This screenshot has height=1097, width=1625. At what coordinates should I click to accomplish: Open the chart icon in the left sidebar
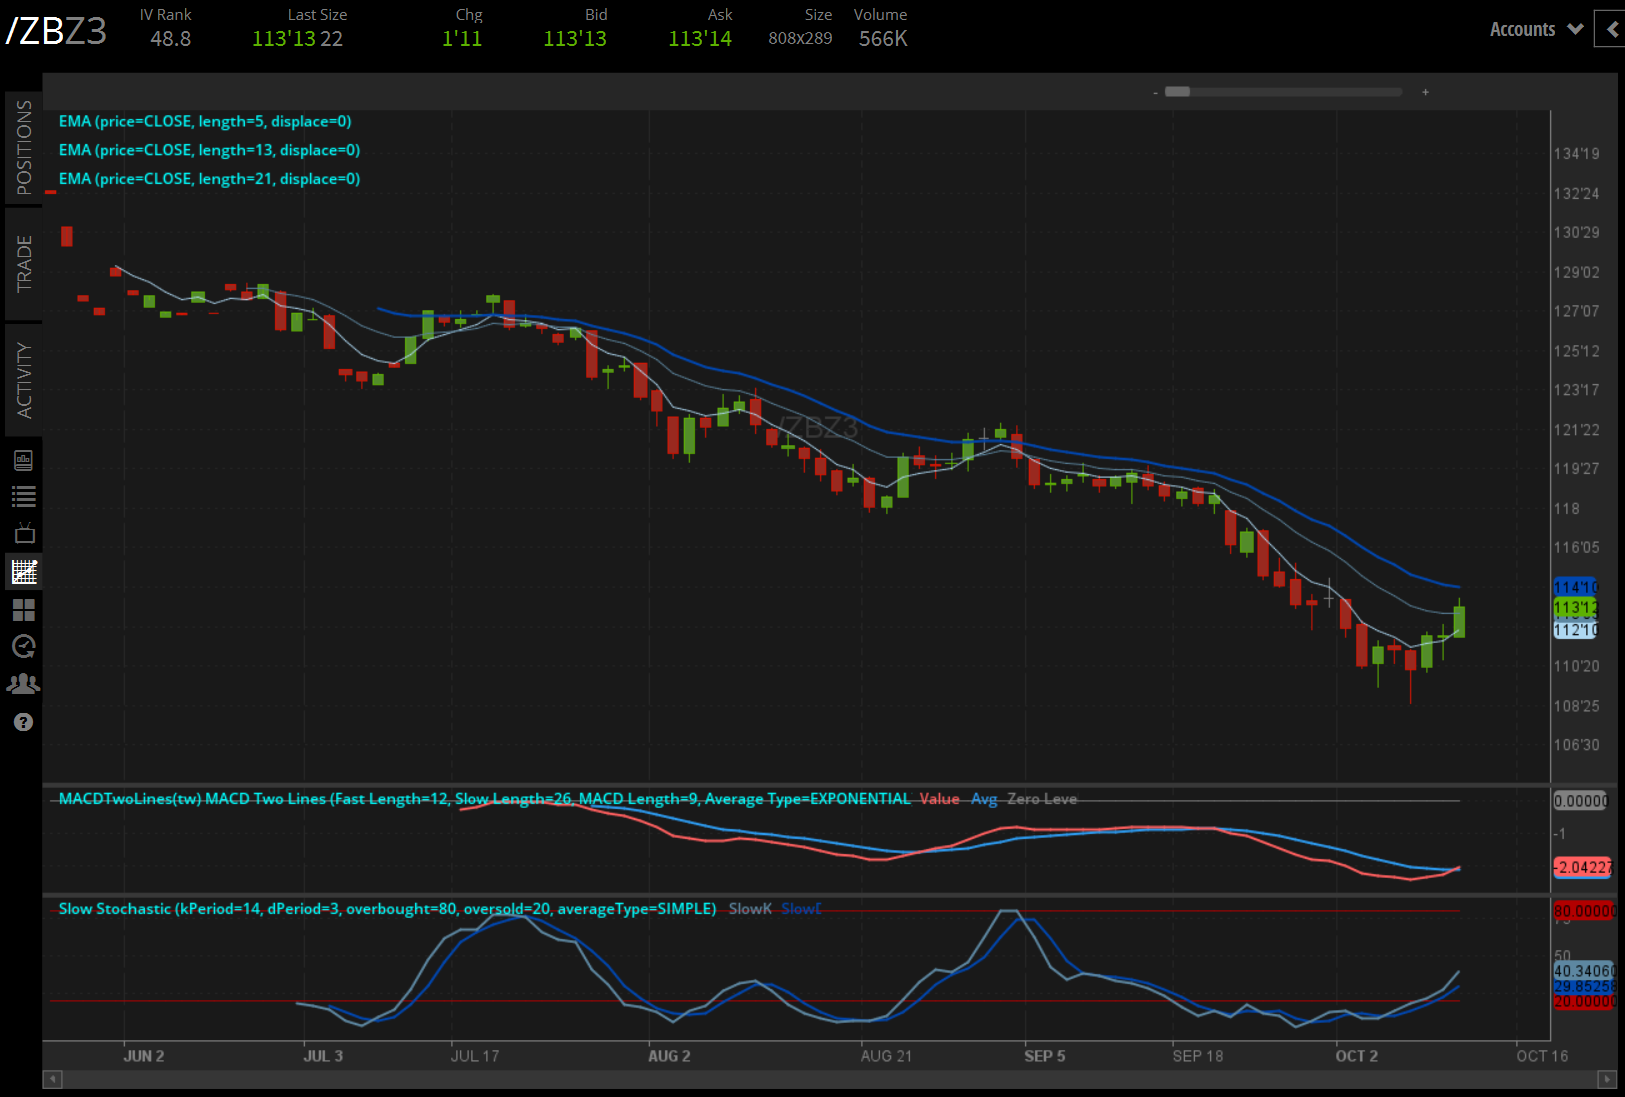(23, 571)
